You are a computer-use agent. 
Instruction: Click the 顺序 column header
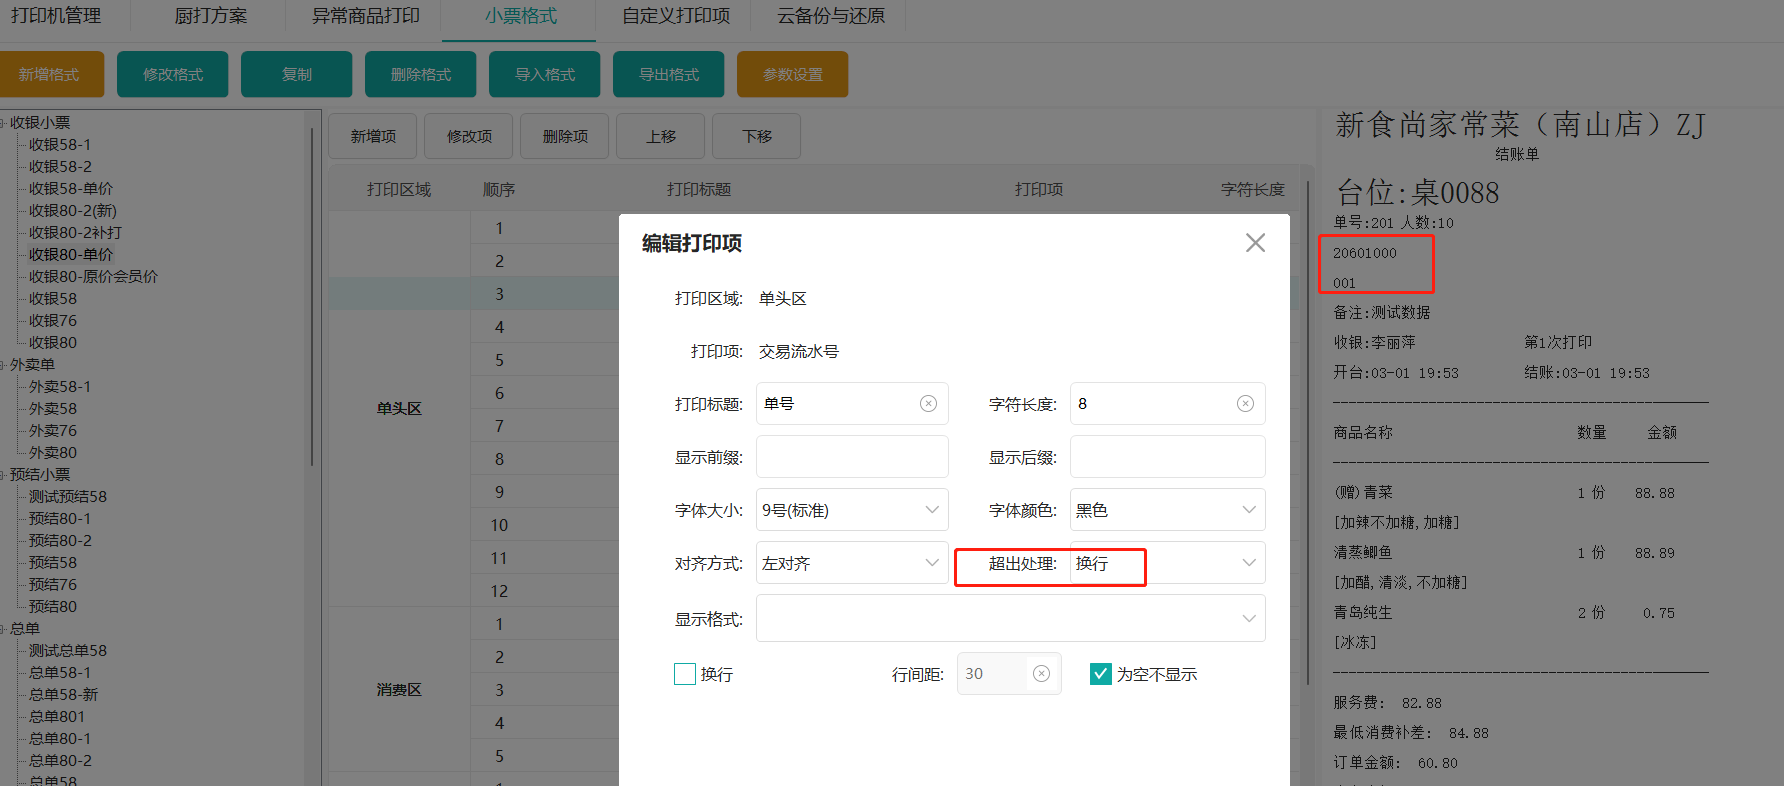[499, 189]
